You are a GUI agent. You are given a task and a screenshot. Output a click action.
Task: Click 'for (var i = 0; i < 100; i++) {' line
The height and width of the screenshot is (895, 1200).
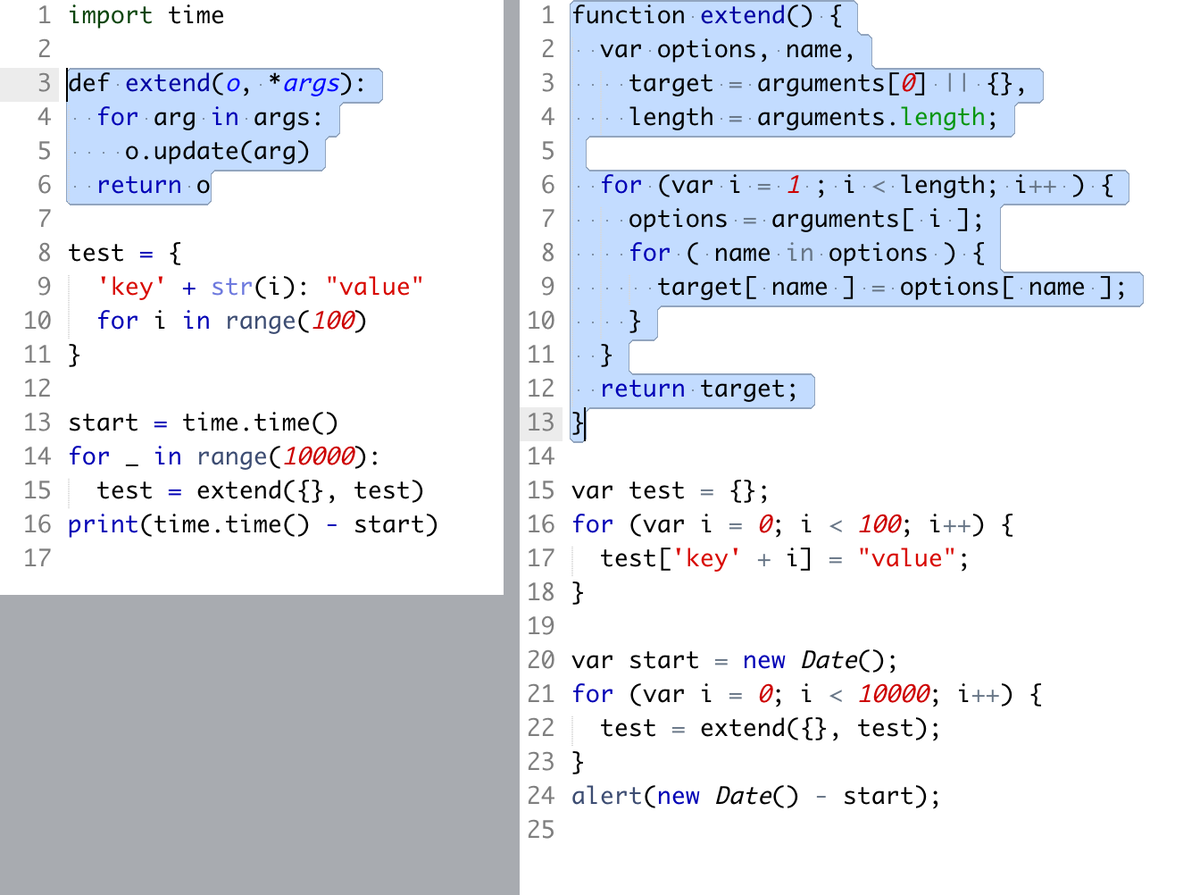click(x=792, y=525)
